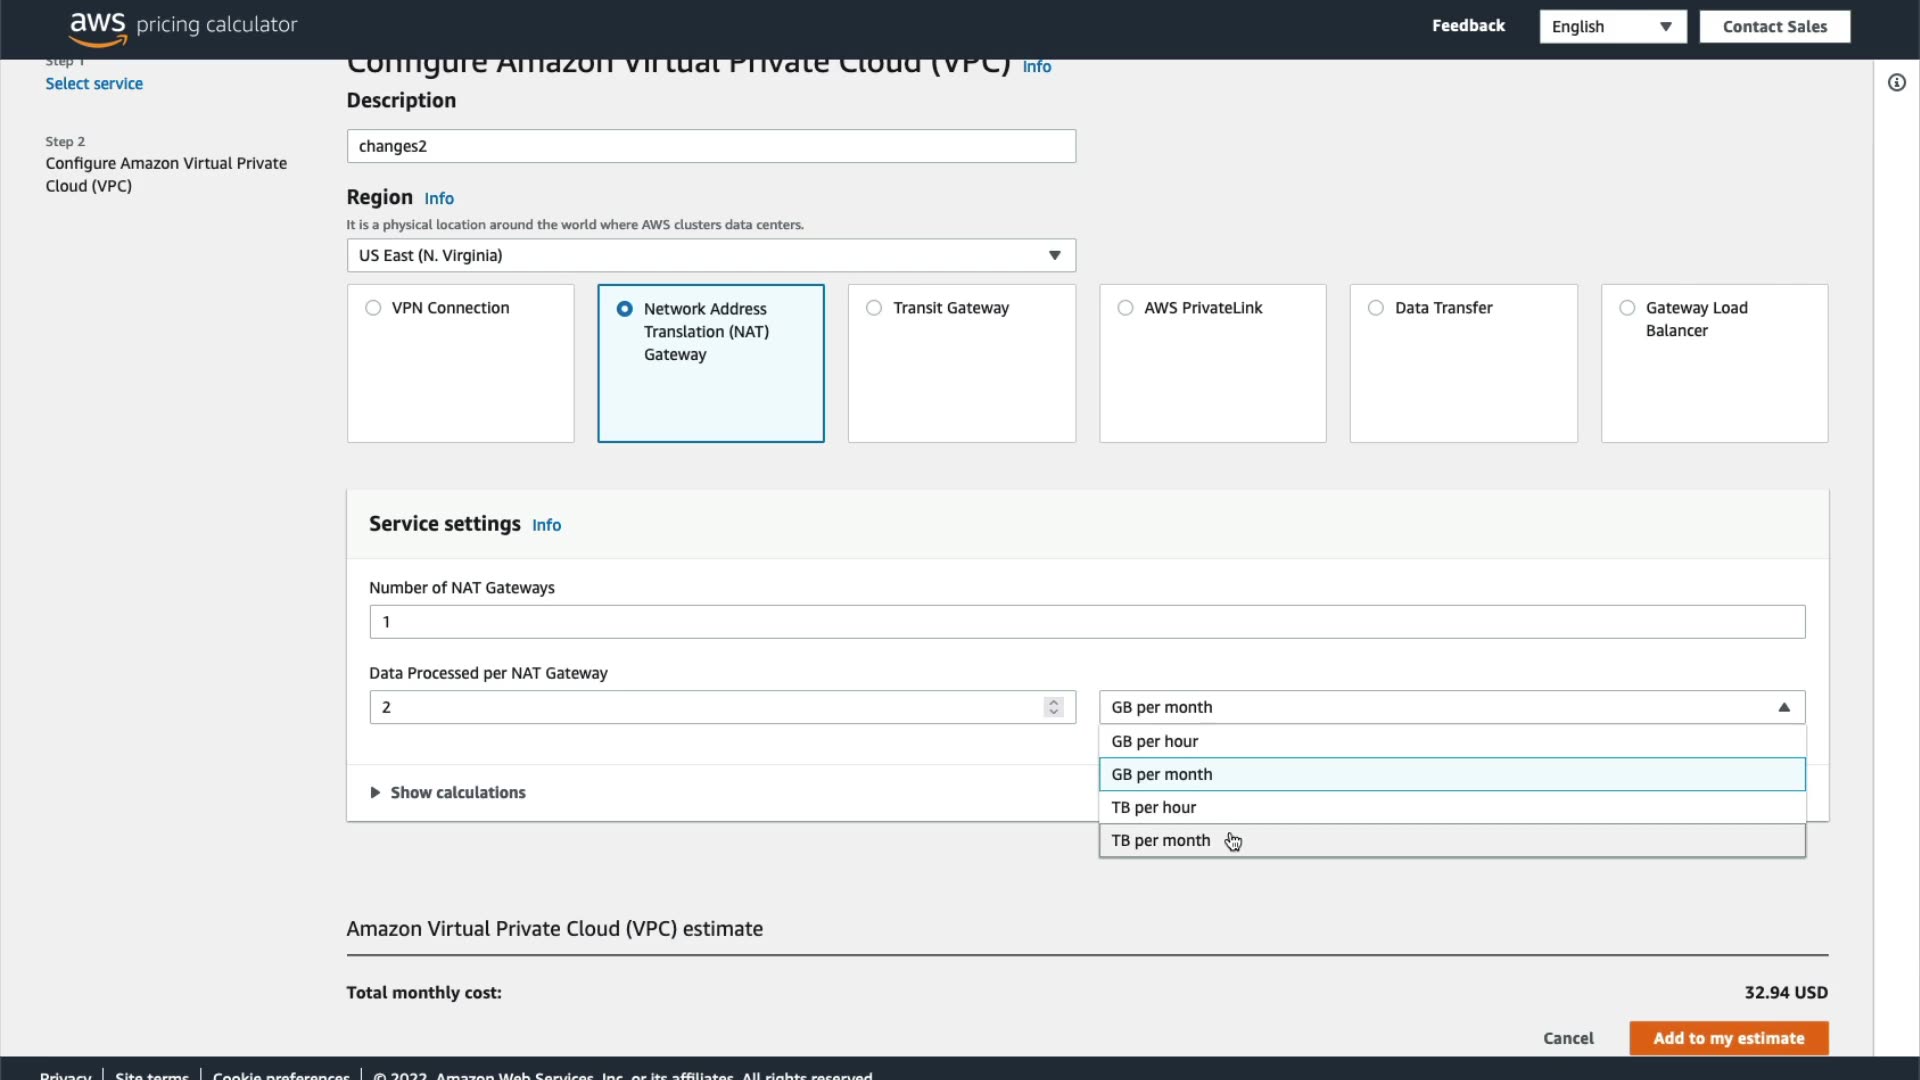This screenshot has height=1080, width=1920.
Task: Select the Transit Gateway radio option
Action: click(x=874, y=308)
